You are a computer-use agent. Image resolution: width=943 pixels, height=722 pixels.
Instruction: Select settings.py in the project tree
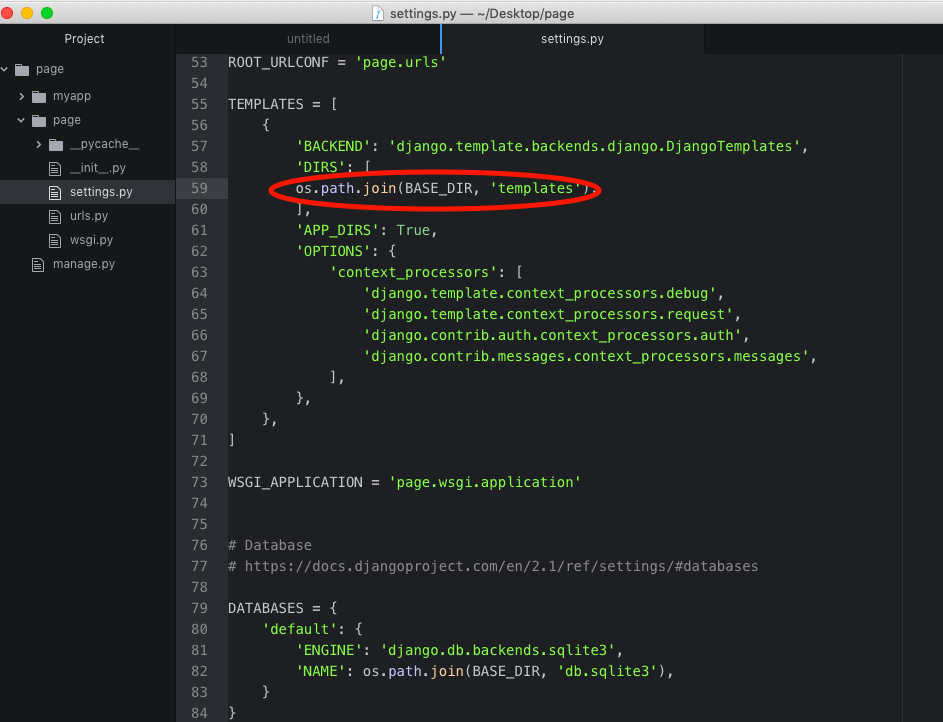[x=101, y=192]
